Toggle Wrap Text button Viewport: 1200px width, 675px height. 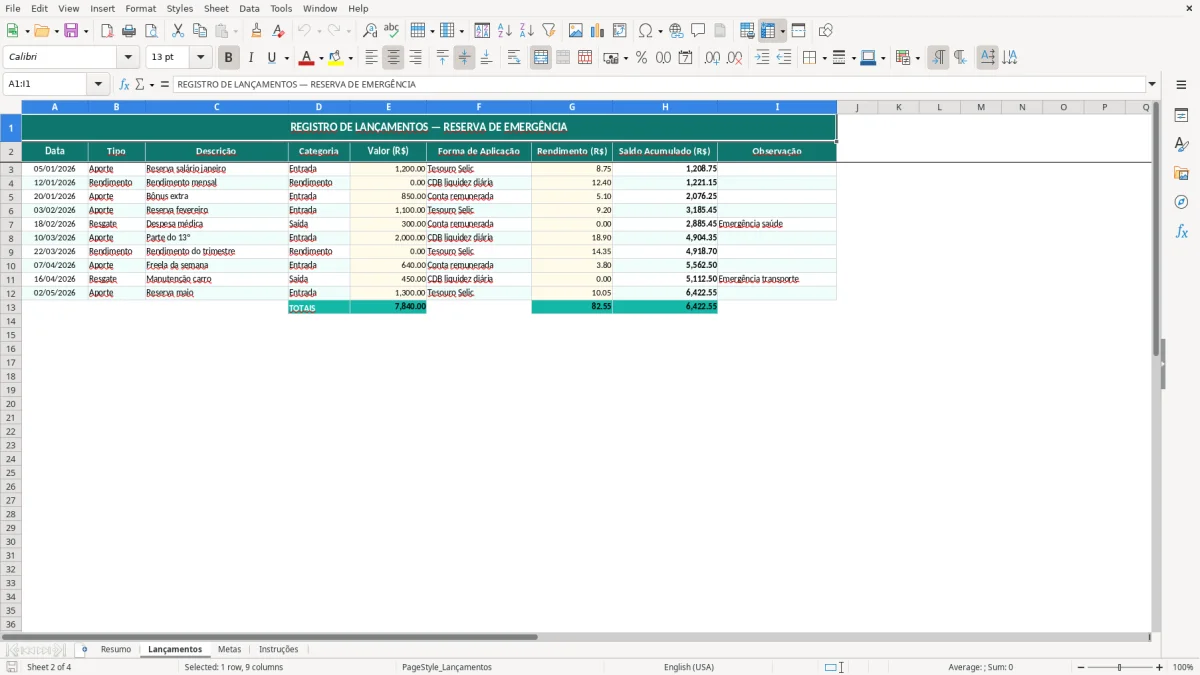(514, 58)
